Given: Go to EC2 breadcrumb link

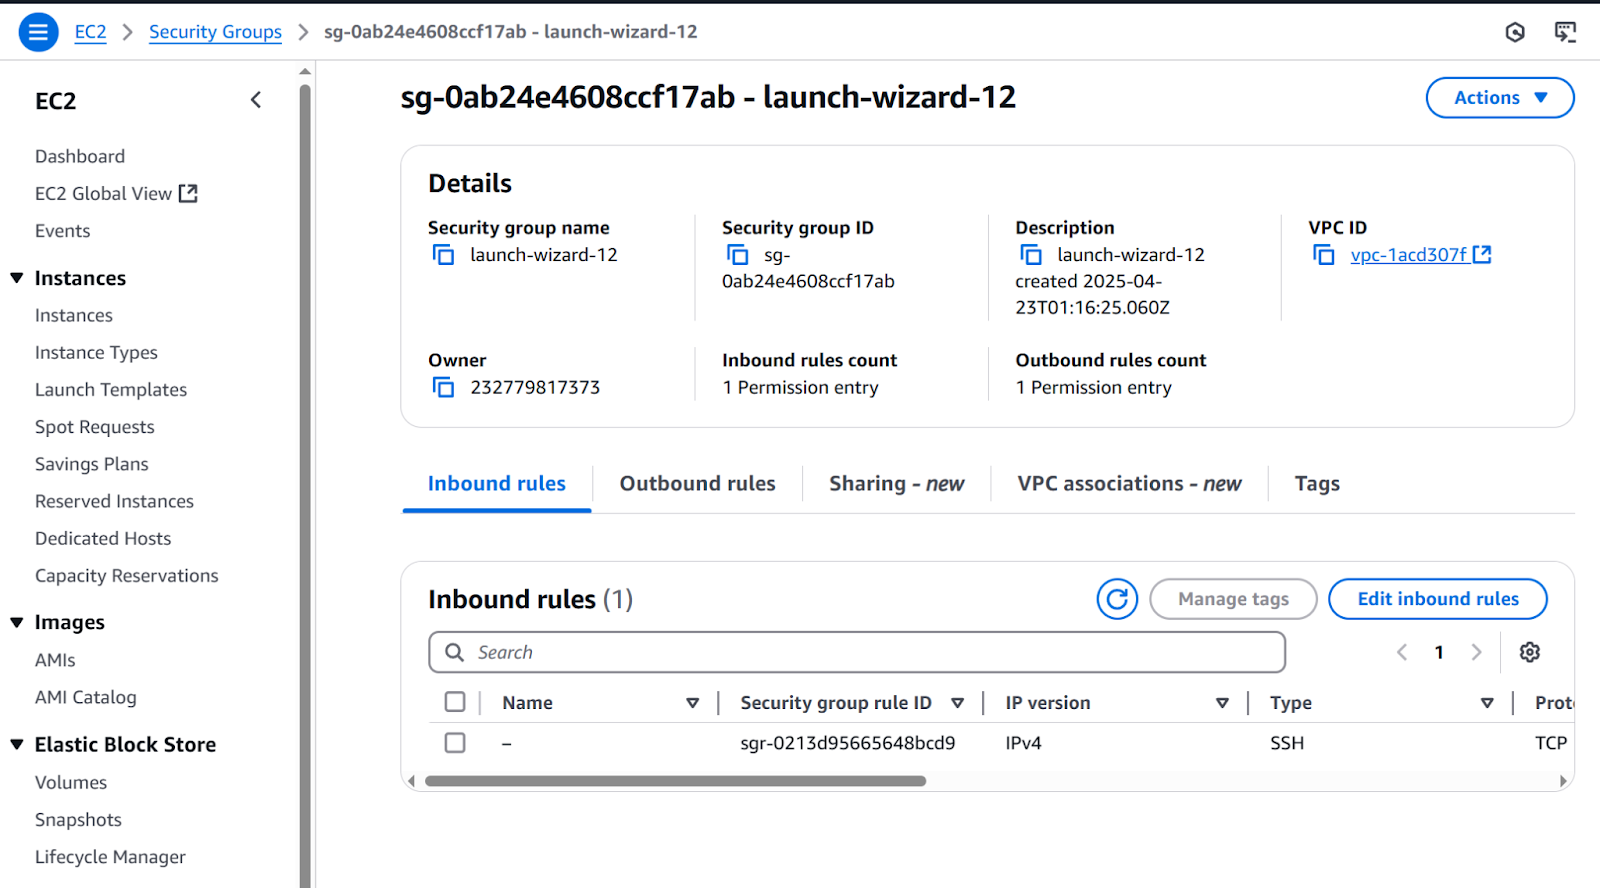Looking at the screenshot, I should coord(90,32).
